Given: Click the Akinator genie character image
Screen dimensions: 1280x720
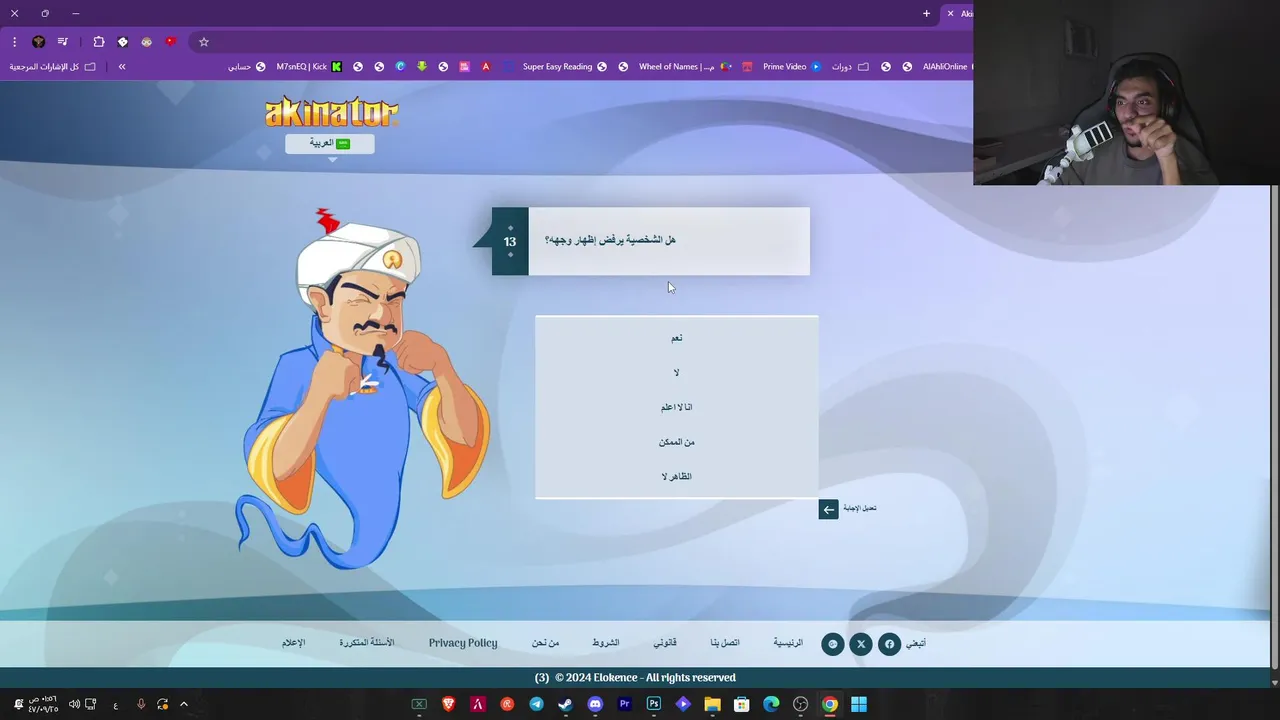Looking at the screenshot, I should point(362,390).
